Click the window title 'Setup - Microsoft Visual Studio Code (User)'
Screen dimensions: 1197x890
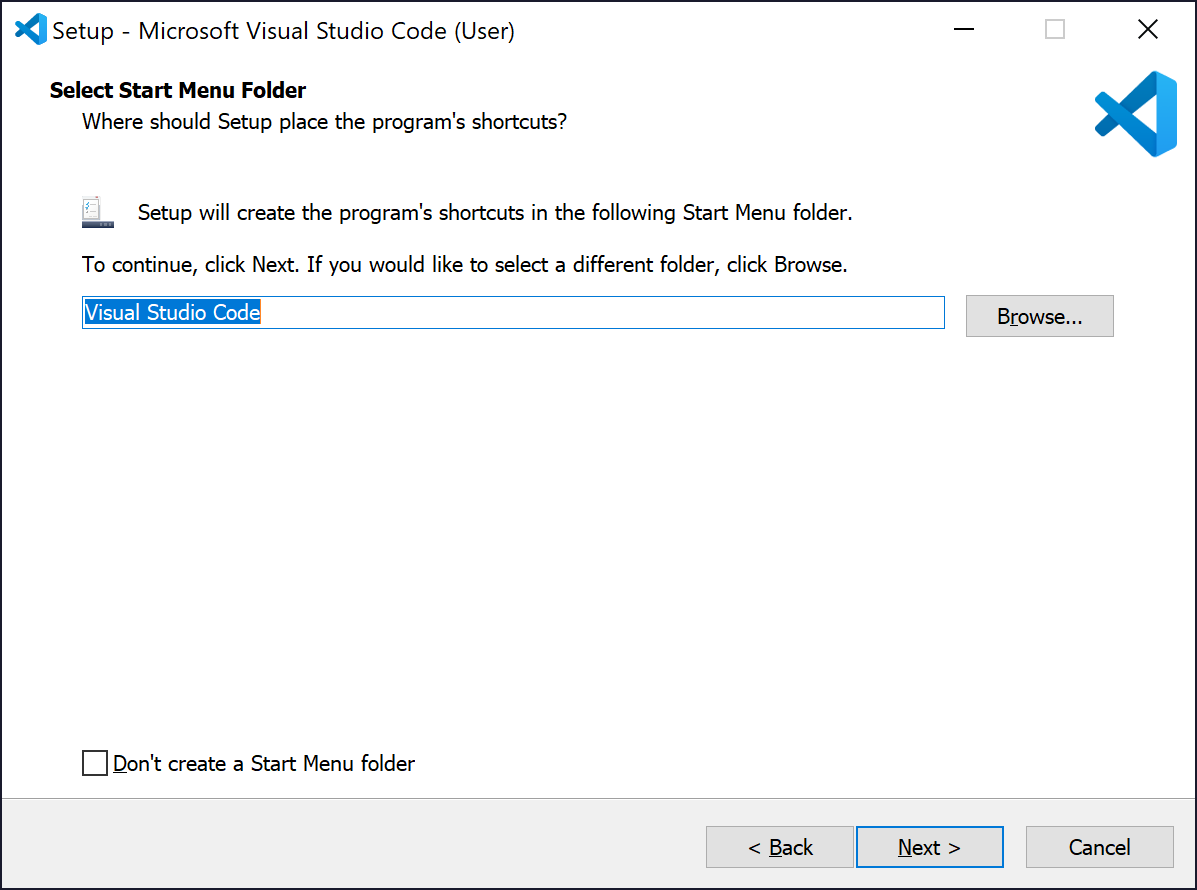(283, 31)
